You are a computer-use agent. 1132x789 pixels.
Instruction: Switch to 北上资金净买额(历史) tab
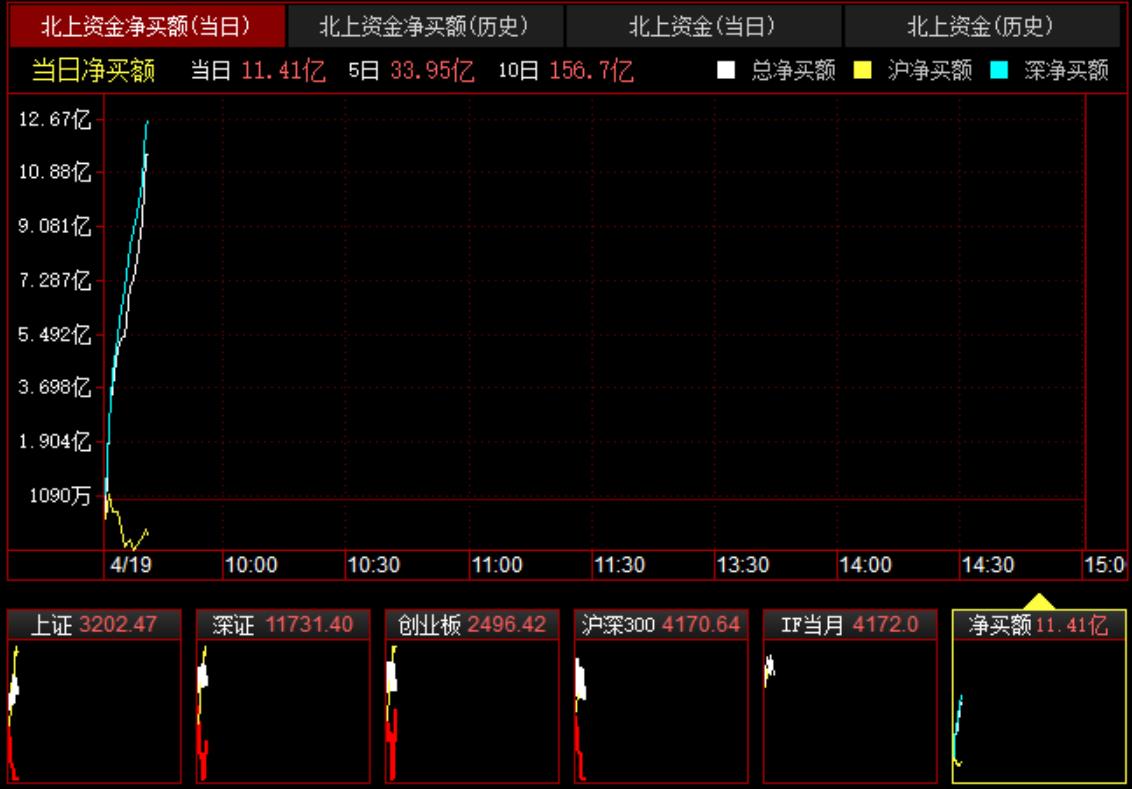click(x=424, y=25)
